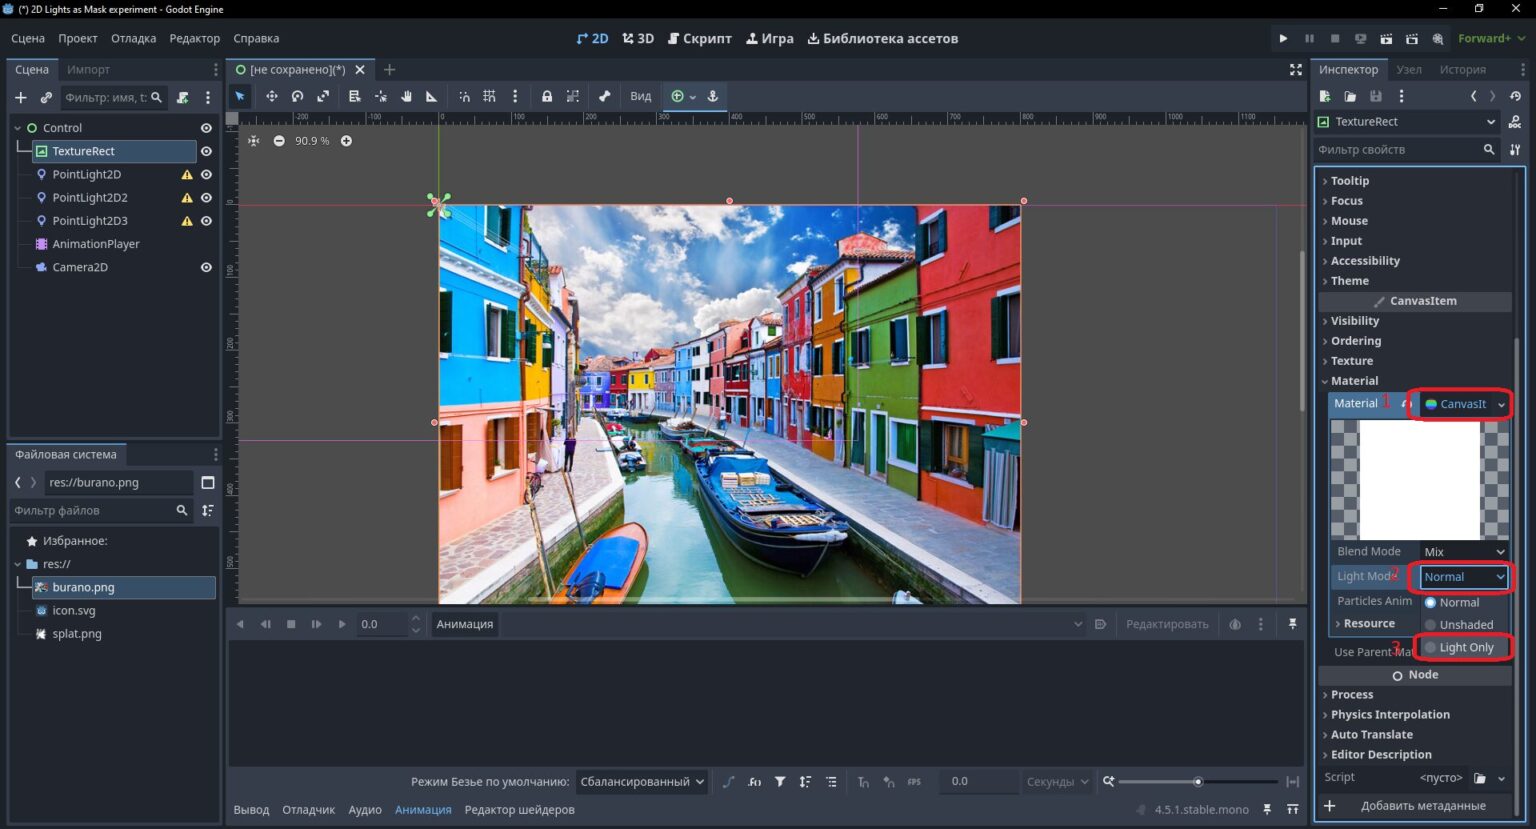Screen dimensions: 1536x829
Task: Click the lock selected node icon
Action: point(546,96)
